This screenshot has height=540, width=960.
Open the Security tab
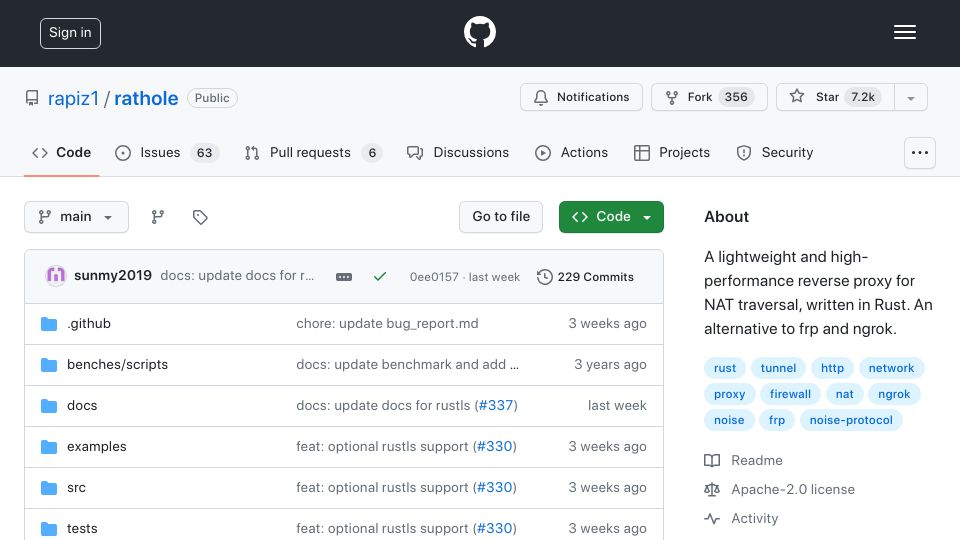pyautogui.click(x=774, y=152)
